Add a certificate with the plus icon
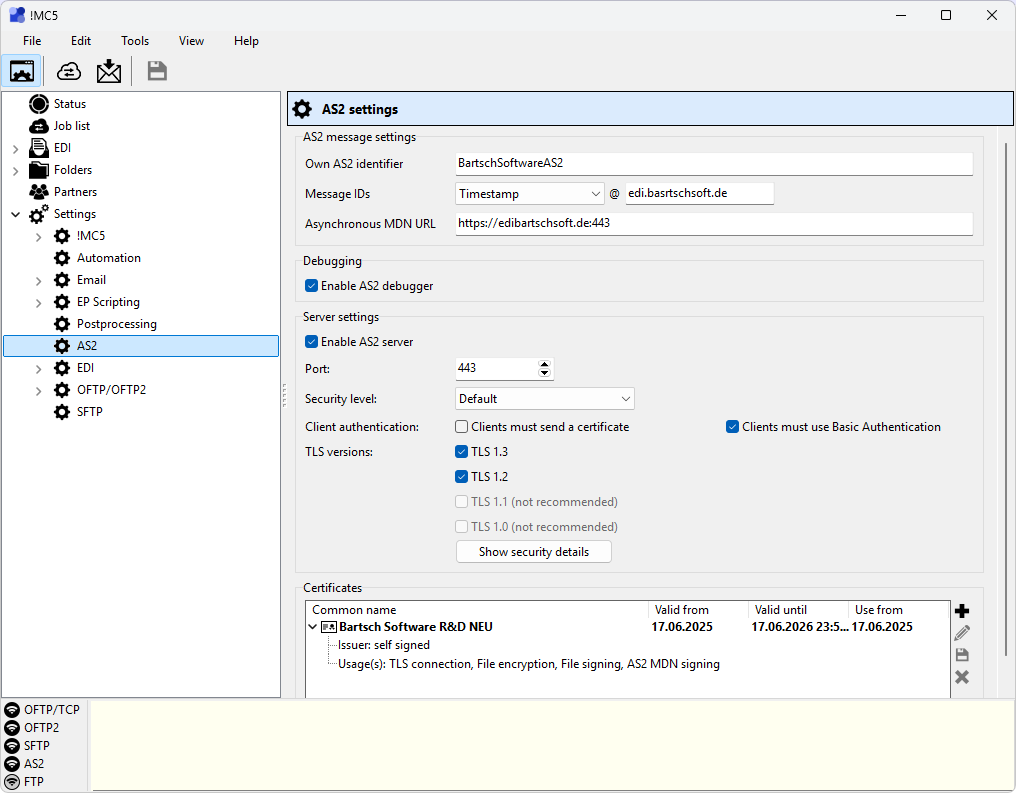 click(962, 611)
